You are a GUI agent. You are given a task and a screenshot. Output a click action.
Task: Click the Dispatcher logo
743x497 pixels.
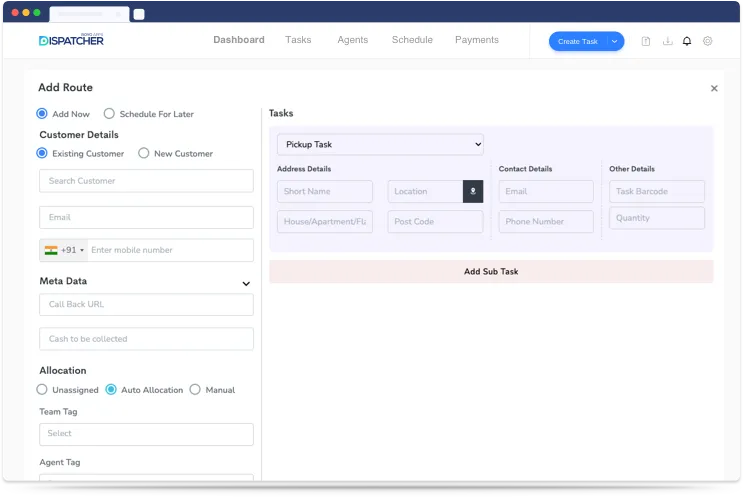71,40
